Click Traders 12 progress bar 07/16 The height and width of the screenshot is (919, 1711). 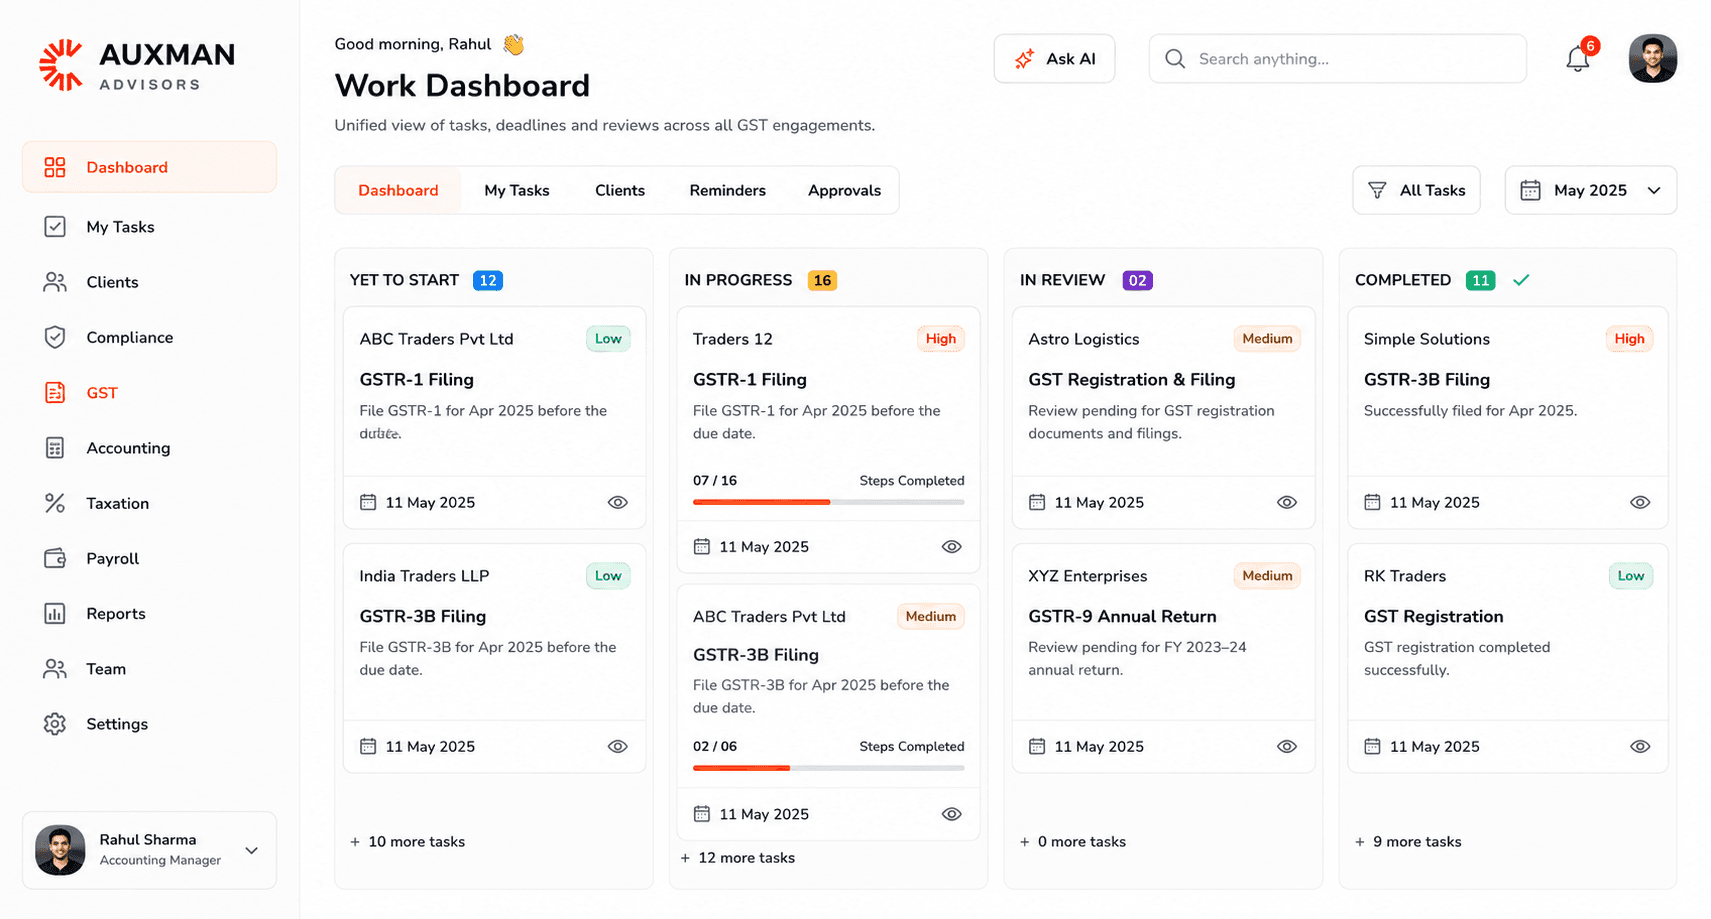click(828, 502)
